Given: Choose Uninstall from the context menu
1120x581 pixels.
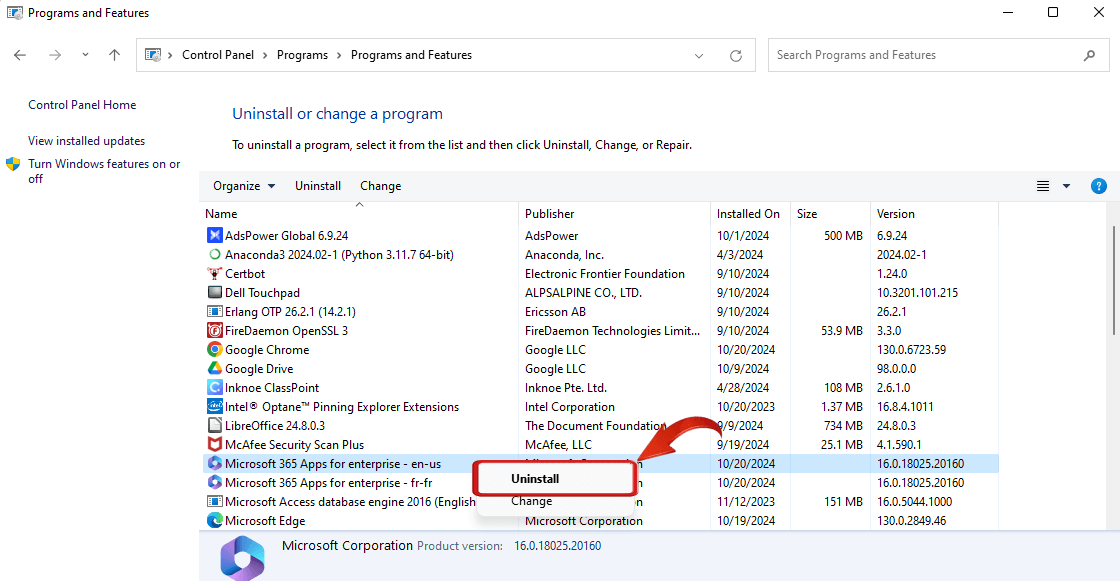Looking at the screenshot, I should pyautogui.click(x=535, y=479).
